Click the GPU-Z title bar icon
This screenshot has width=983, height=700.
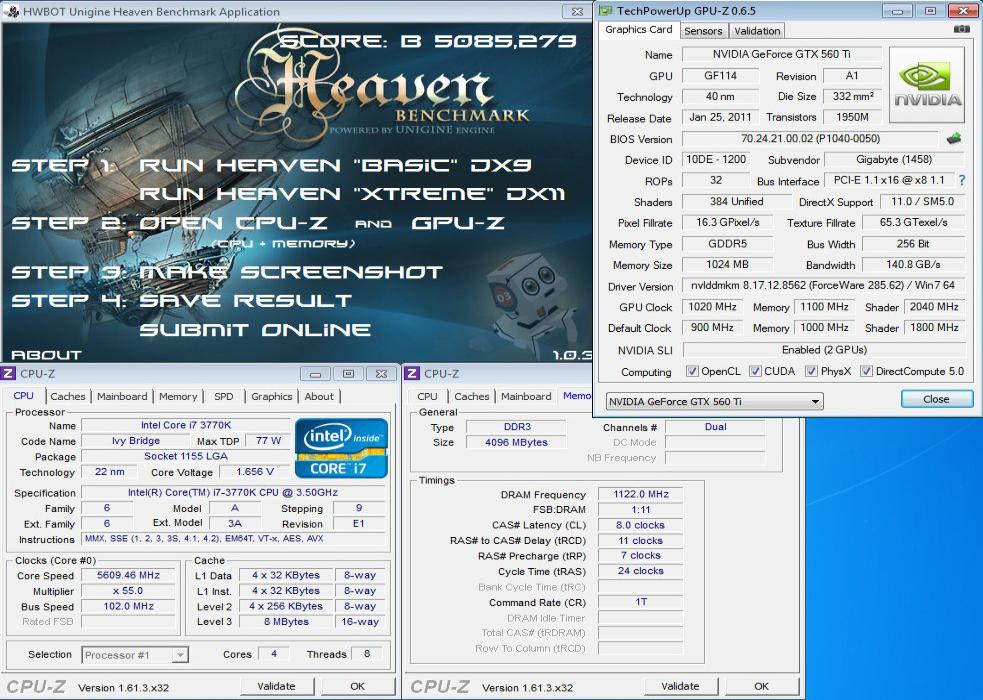pyautogui.click(x=606, y=11)
